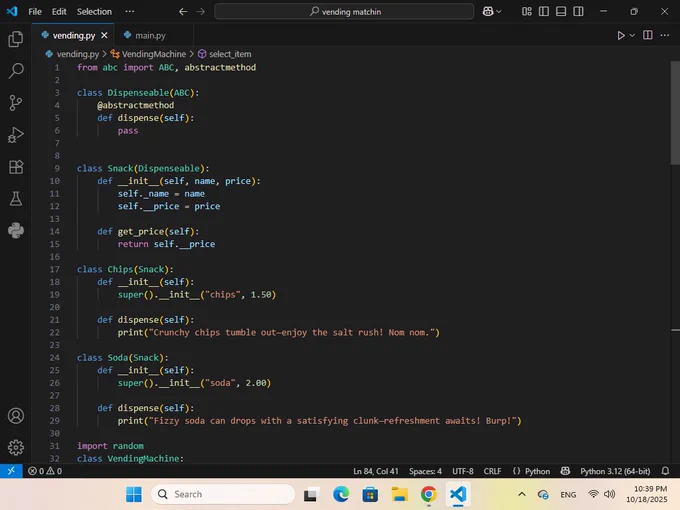
Task: Open the Selection menu
Action: 94,11
